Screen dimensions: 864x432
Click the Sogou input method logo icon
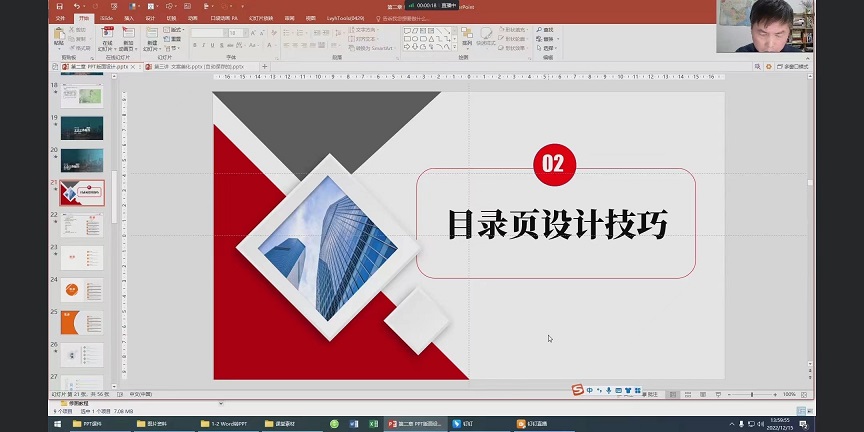click(576, 389)
